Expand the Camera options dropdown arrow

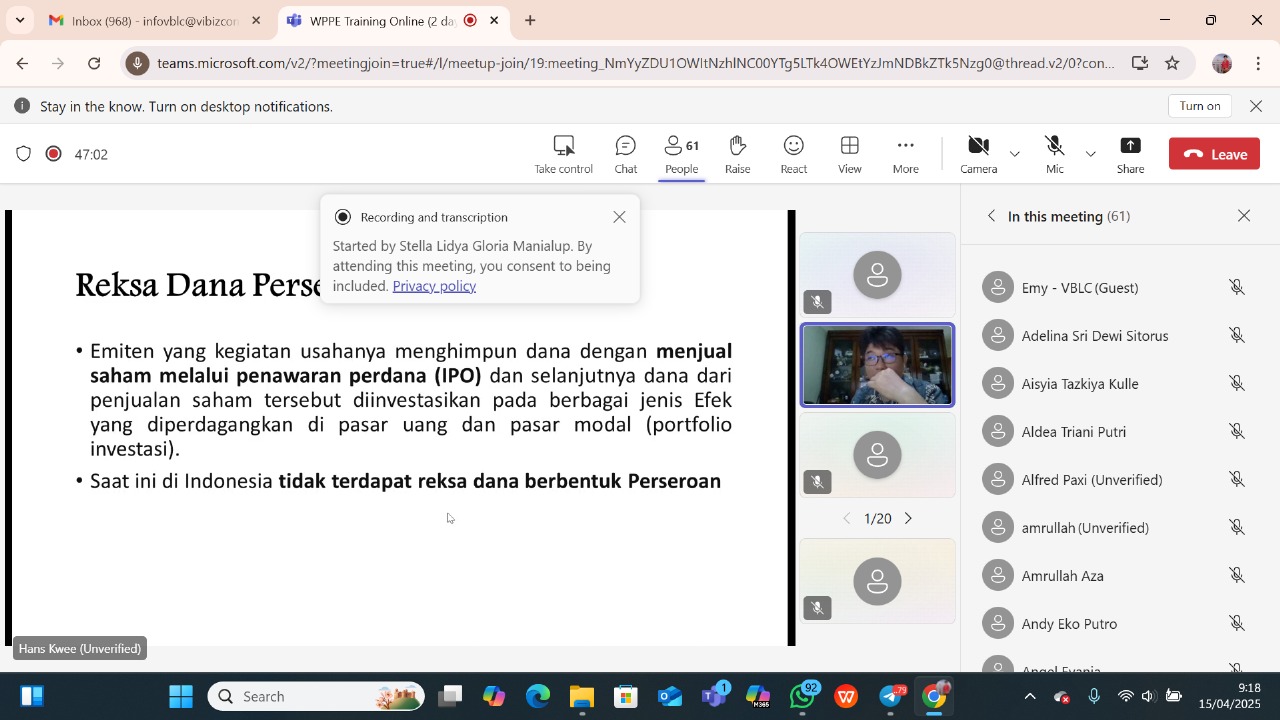[x=1015, y=154]
